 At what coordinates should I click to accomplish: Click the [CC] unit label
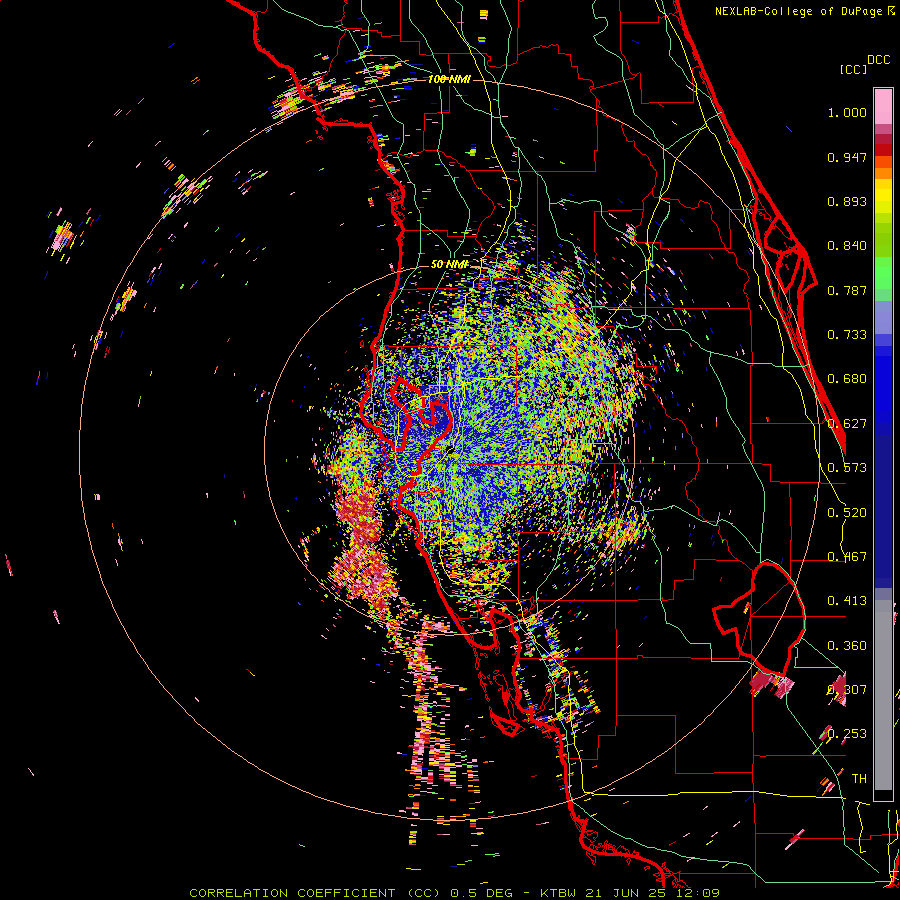click(853, 69)
